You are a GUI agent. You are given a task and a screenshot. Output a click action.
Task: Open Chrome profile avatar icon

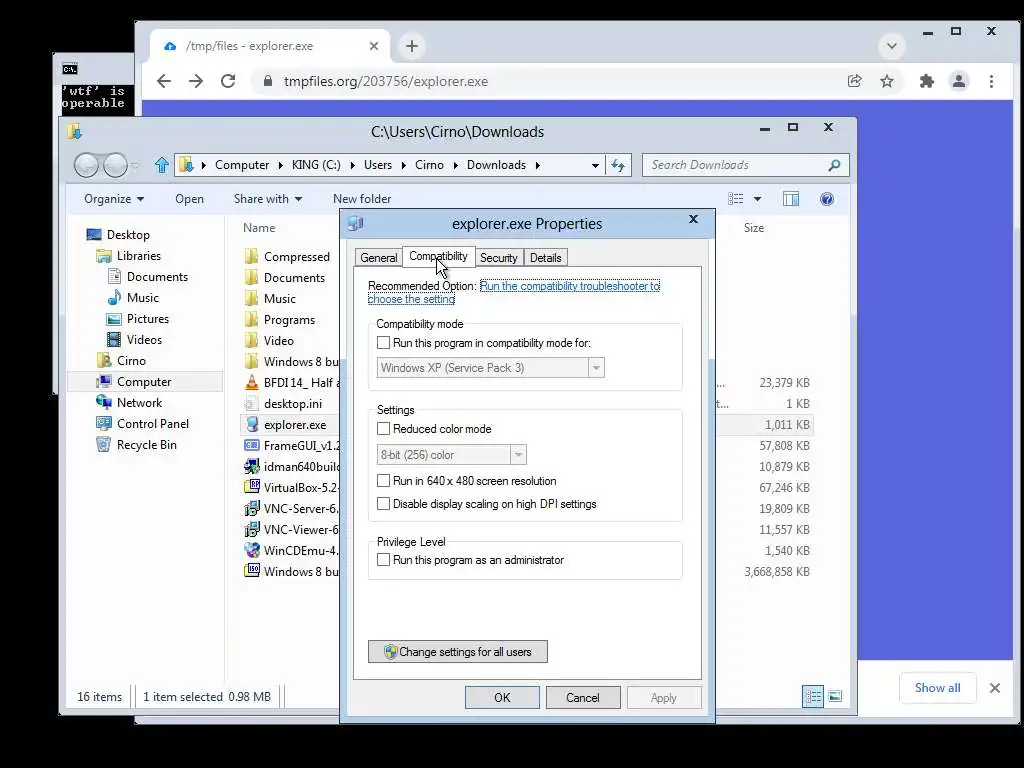click(x=959, y=81)
